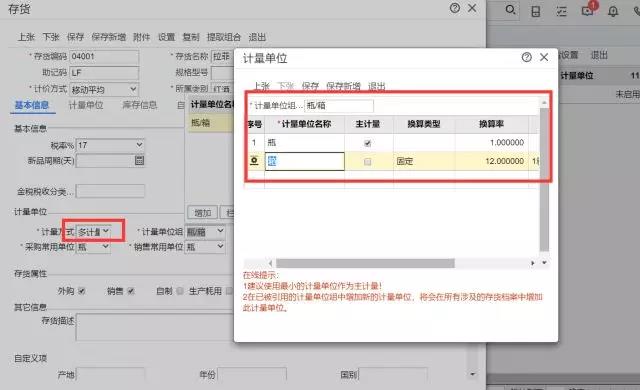
Task: Click the search magnifier icon in top bar
Action: [510, 9]
